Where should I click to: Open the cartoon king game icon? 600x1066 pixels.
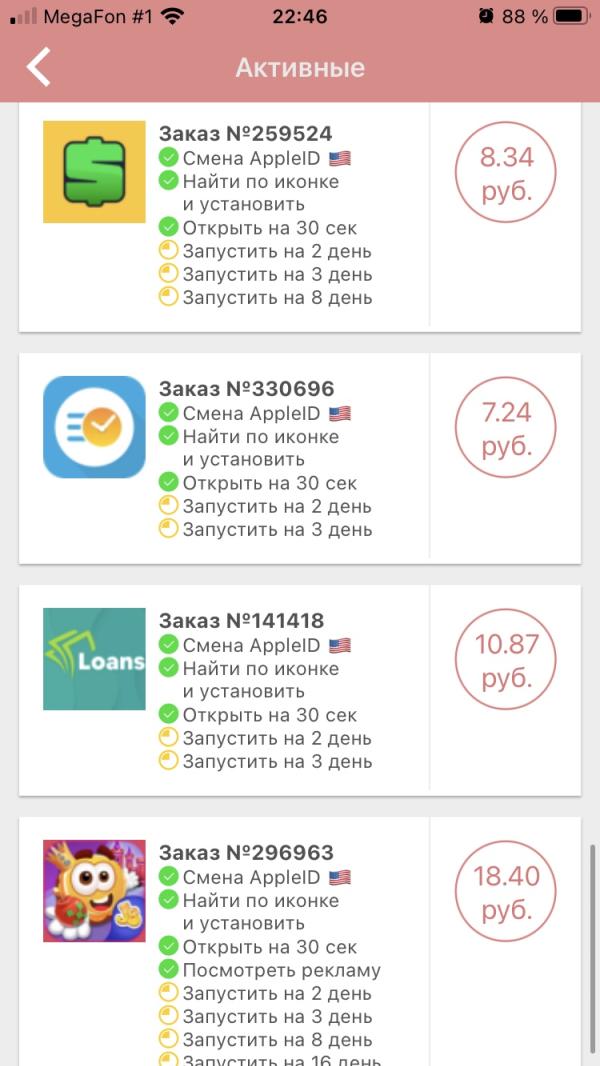pos(94,891)
